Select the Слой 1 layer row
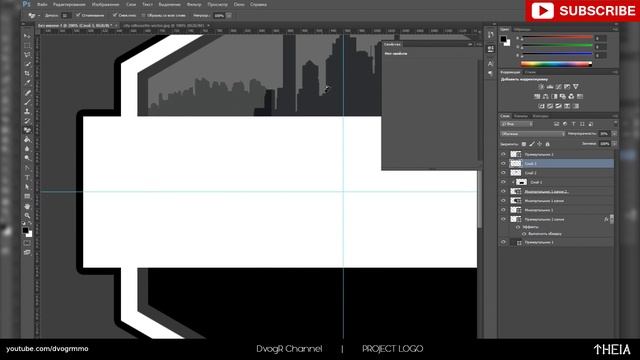The width and height of the screenshot is (640, 360). click(x=557, y=182)
